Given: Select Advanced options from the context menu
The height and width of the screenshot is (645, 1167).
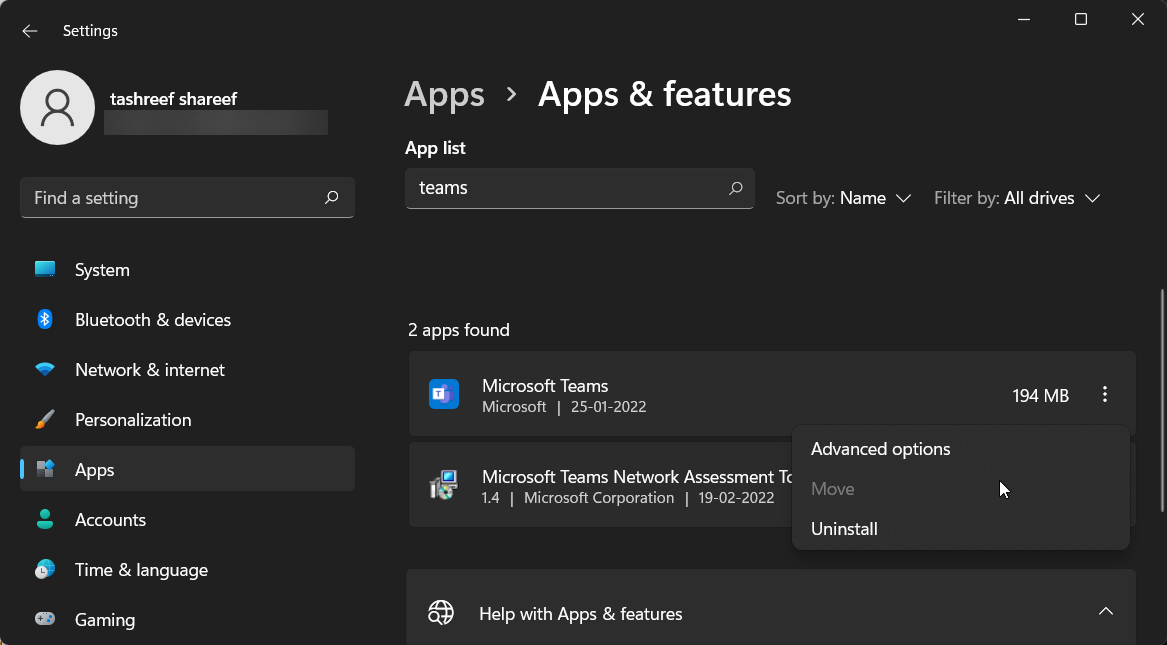Looking at the screenshot, I should click(880, 448).
